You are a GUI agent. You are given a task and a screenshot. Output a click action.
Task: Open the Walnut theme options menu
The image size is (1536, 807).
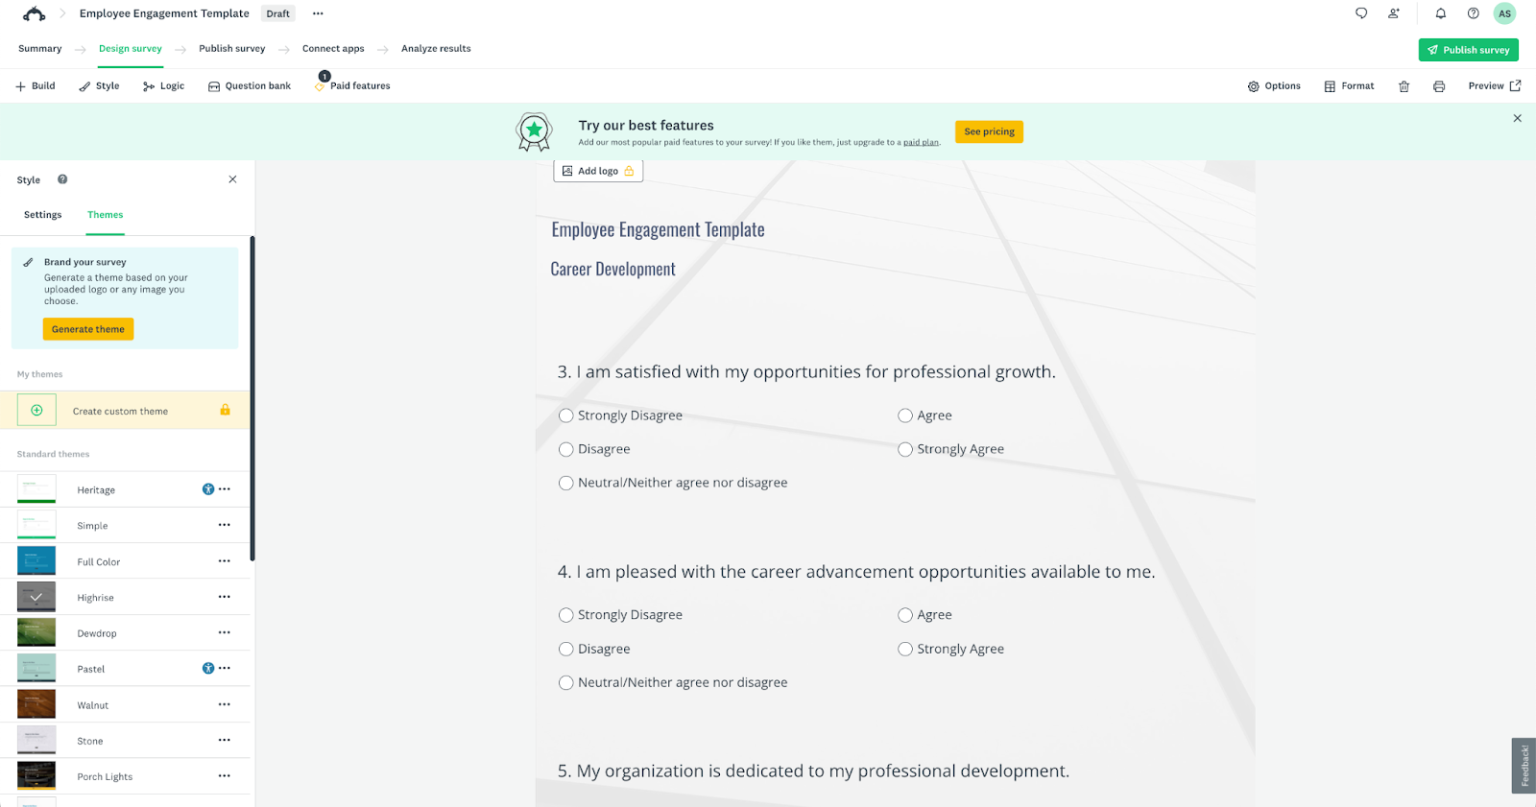point(225,705)
